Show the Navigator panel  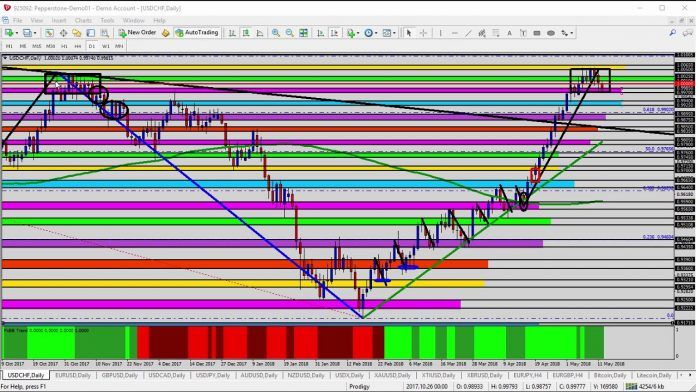click(x=77, y=33)
